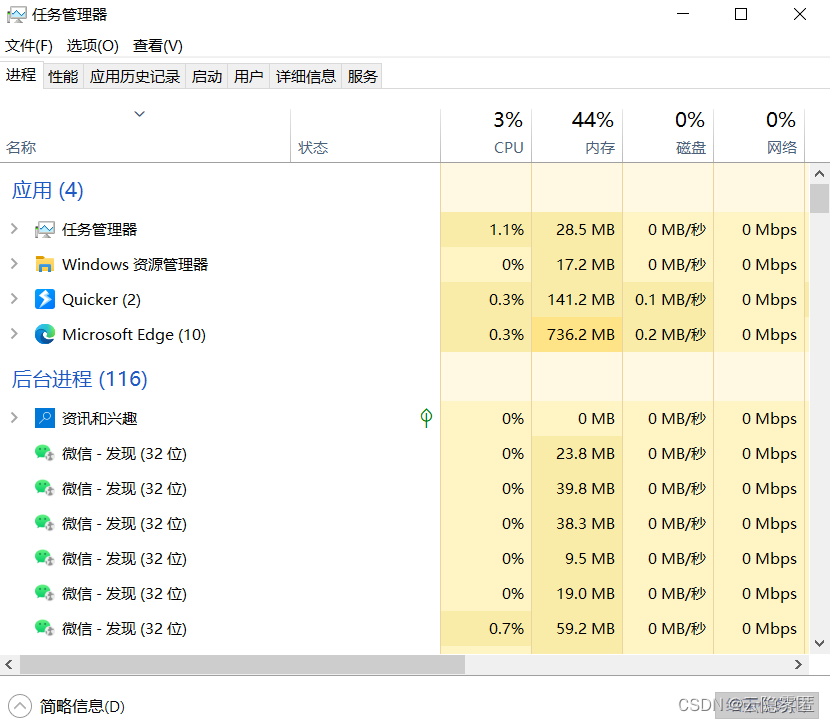Click WeChat icon on the 9.5 MB row
Screen dimensions: 830x723
pos(44,558)
